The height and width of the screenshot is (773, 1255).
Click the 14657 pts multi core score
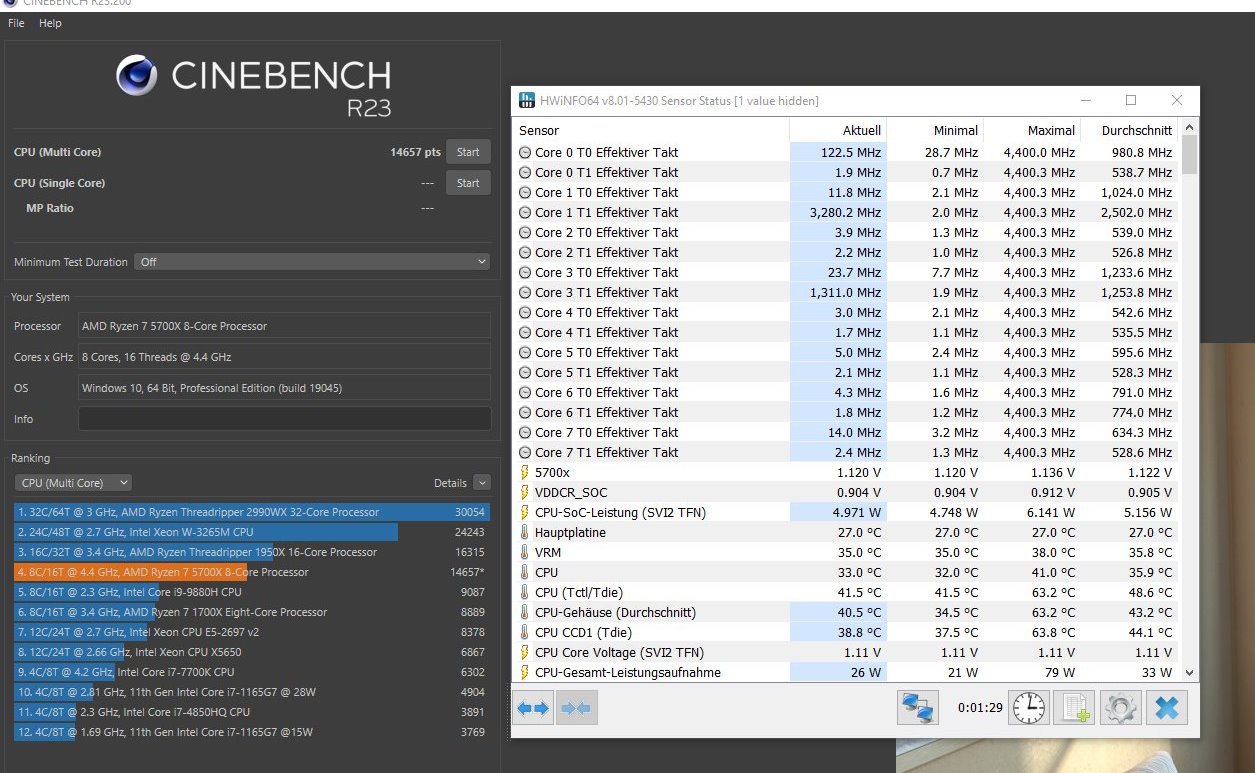point(415,152)
